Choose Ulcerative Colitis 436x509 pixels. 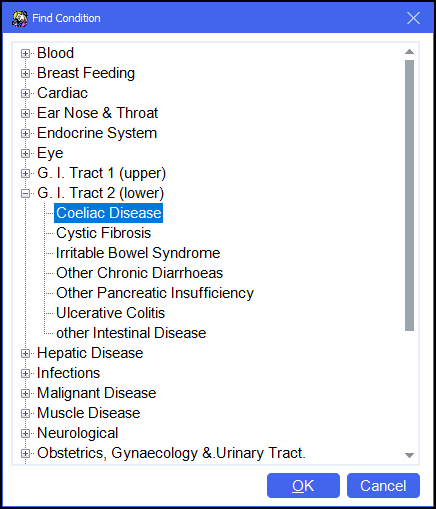coord(110,313)
